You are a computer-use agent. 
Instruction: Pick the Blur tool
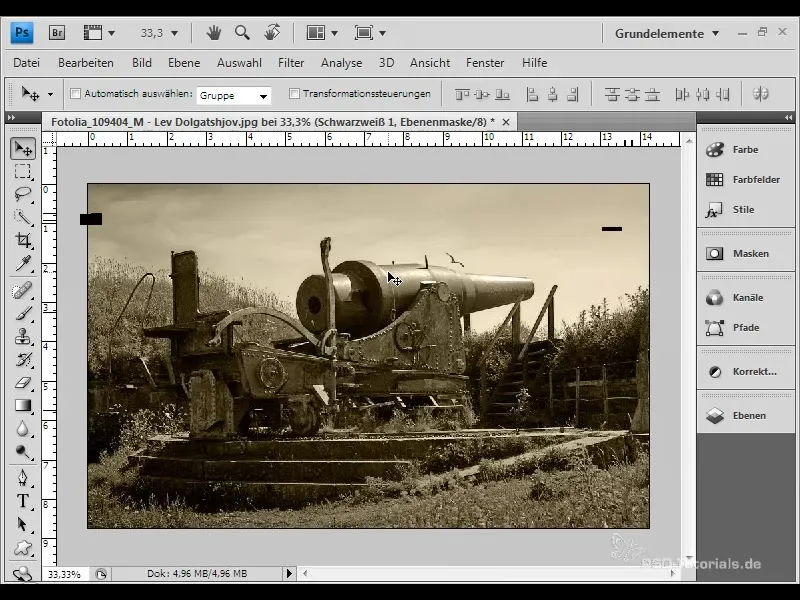(23, 429)
